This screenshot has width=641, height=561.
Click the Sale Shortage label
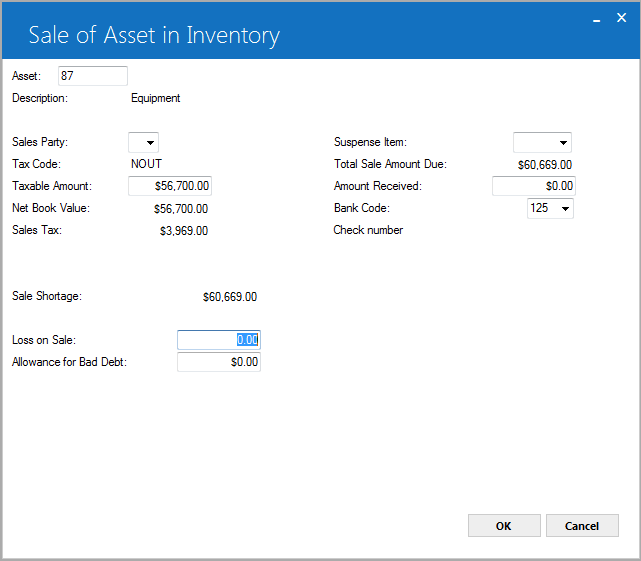click(47, 296)
